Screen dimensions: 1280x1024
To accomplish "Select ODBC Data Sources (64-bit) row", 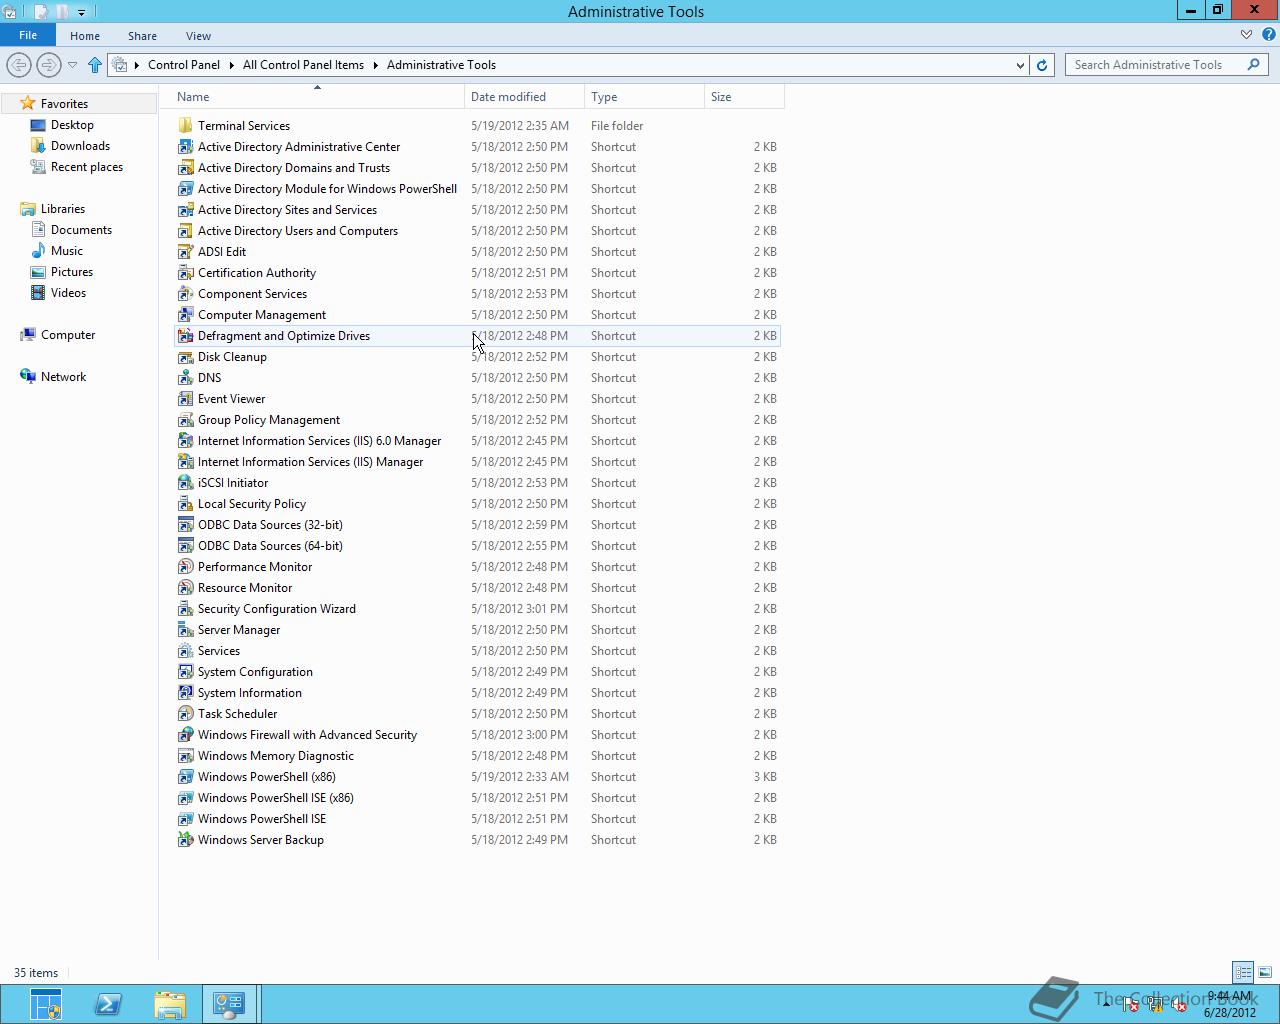I will (478, 546).
